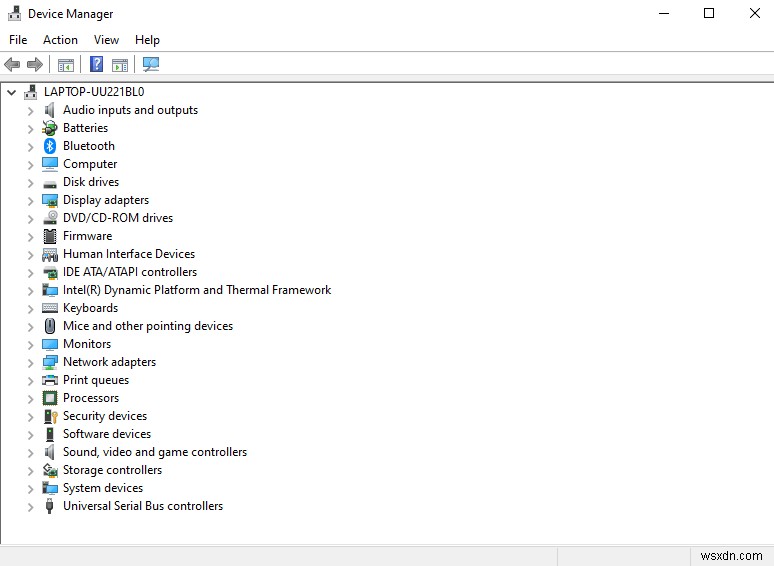Expand the Bluetooth category

click(x=31, y=147)
